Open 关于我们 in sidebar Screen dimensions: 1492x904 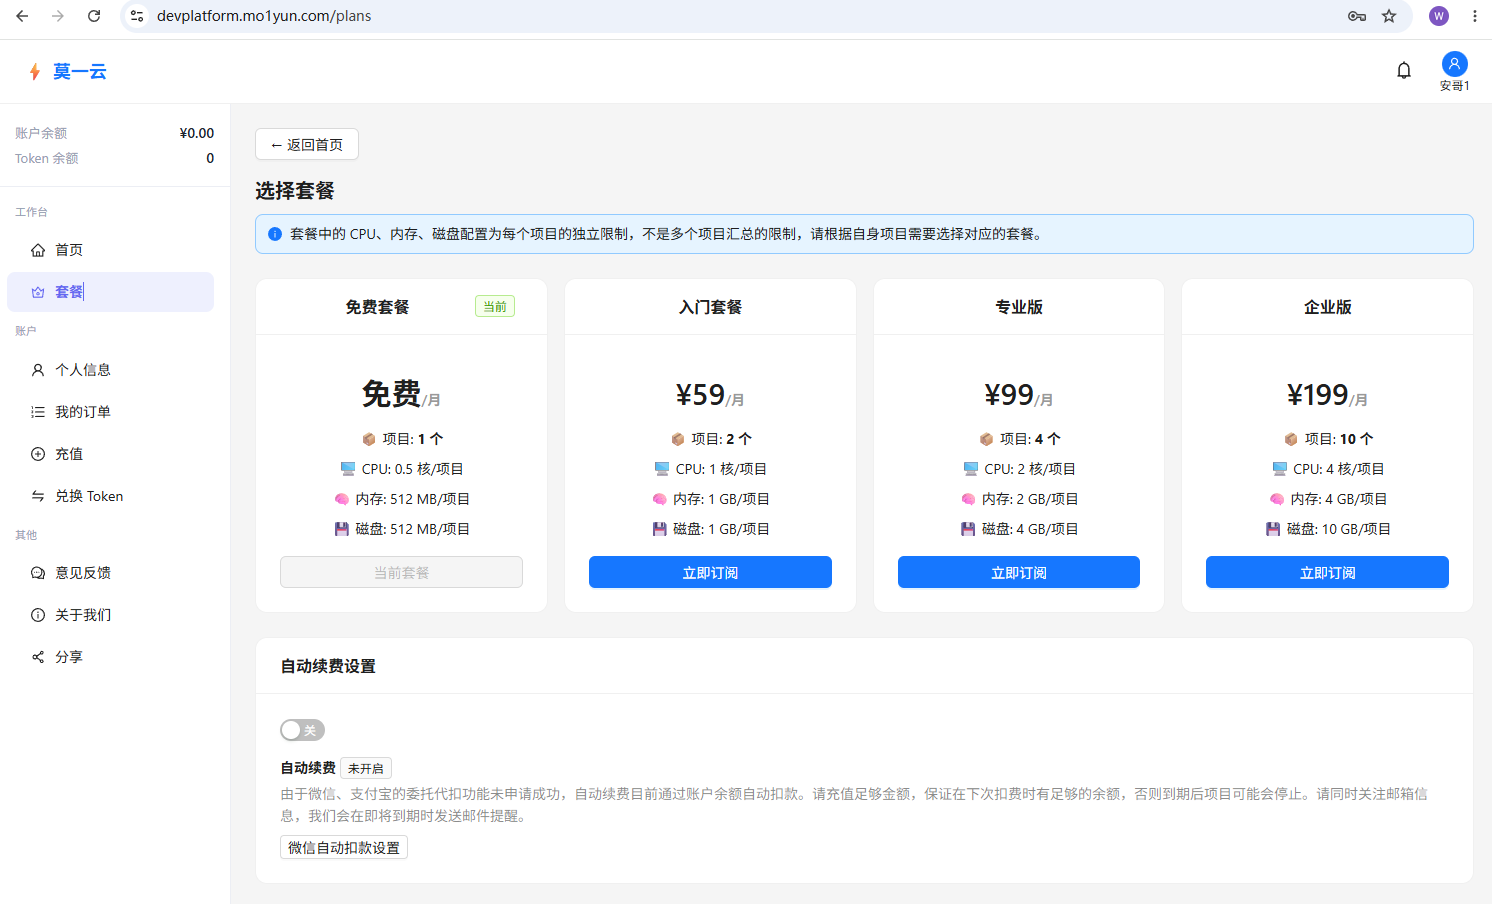tap(110, 615)
